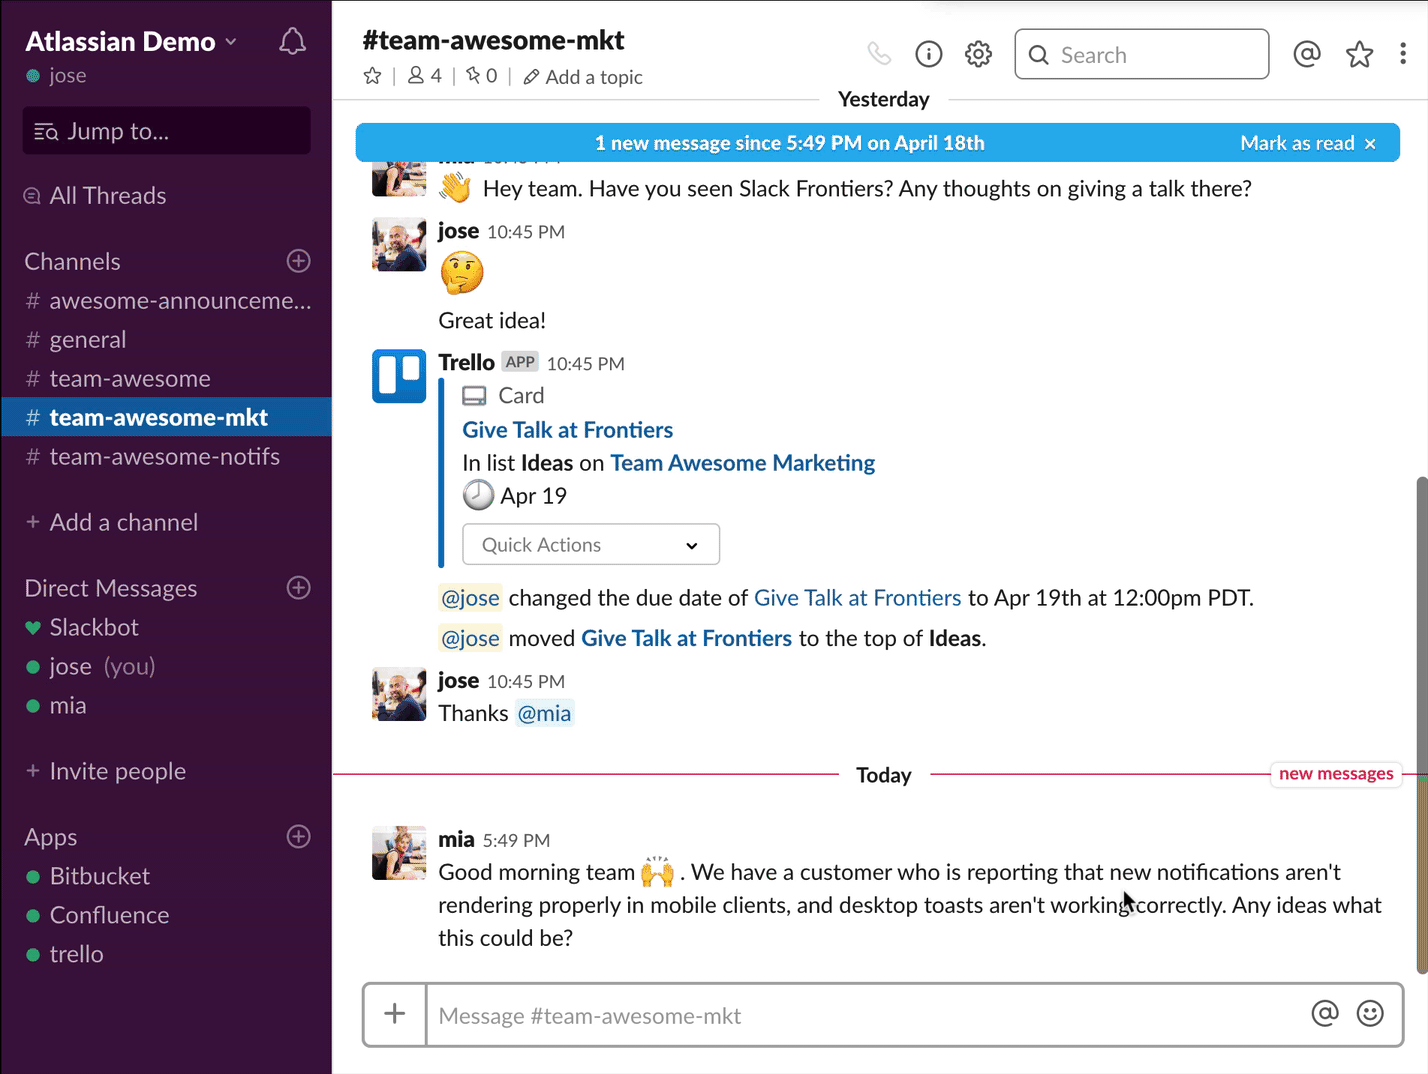Click Trello name on app message
Viewport: 1428px width, 1074px height.
(x=466, y=362)
